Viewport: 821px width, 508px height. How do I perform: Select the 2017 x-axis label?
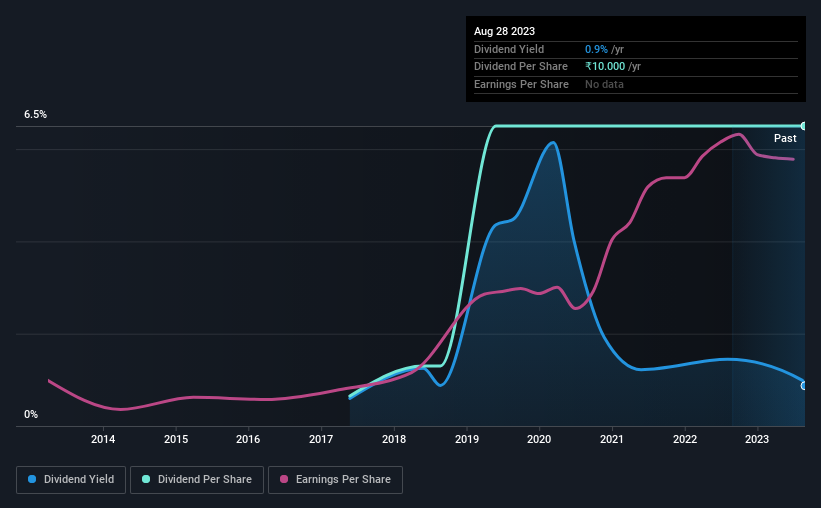[x=320, y=439]
